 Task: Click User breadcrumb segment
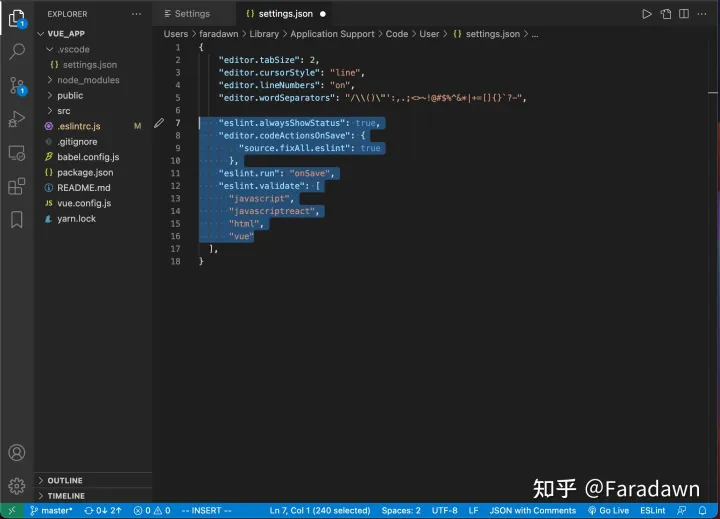pos(429,34)
